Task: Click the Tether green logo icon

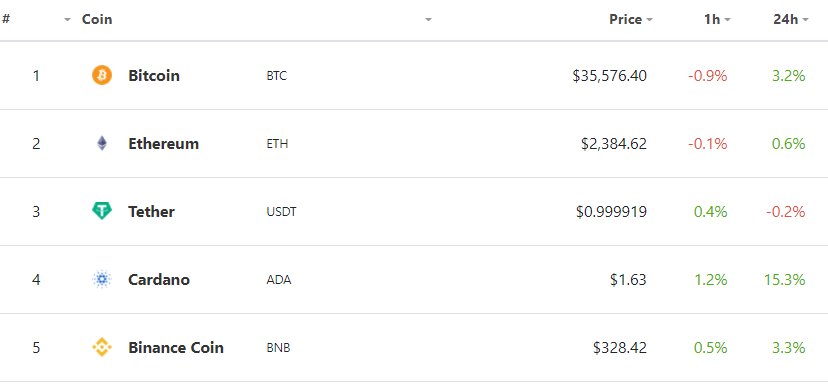Action: click(x=102, y=211)
